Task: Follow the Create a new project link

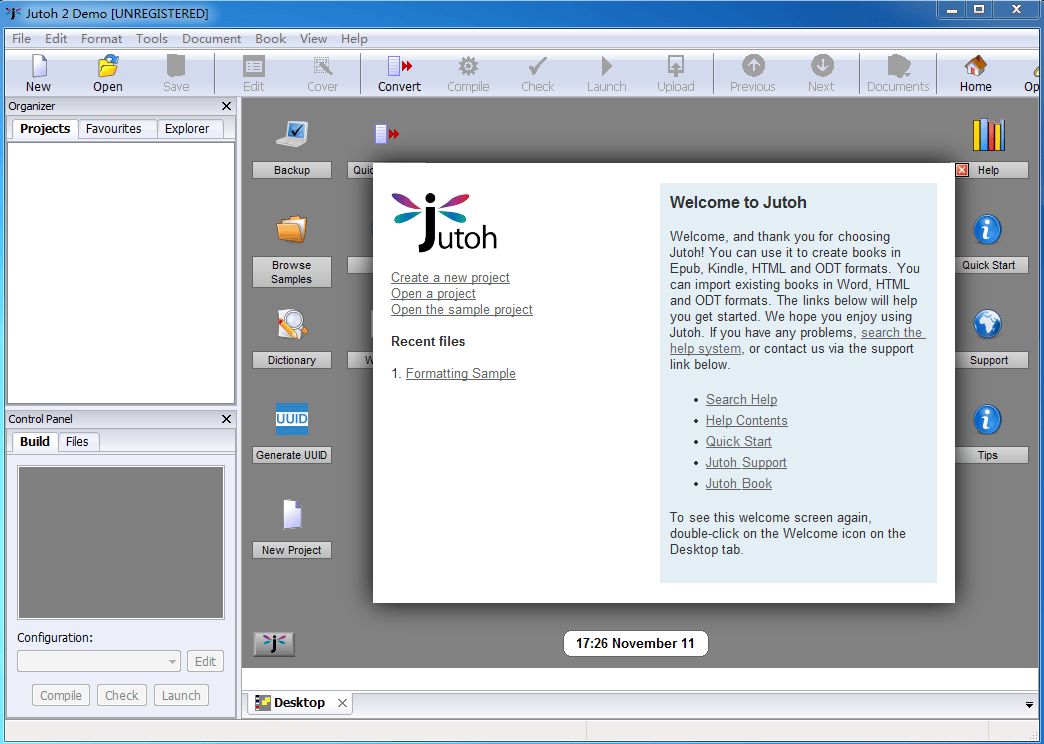Action: coord(450,277)
